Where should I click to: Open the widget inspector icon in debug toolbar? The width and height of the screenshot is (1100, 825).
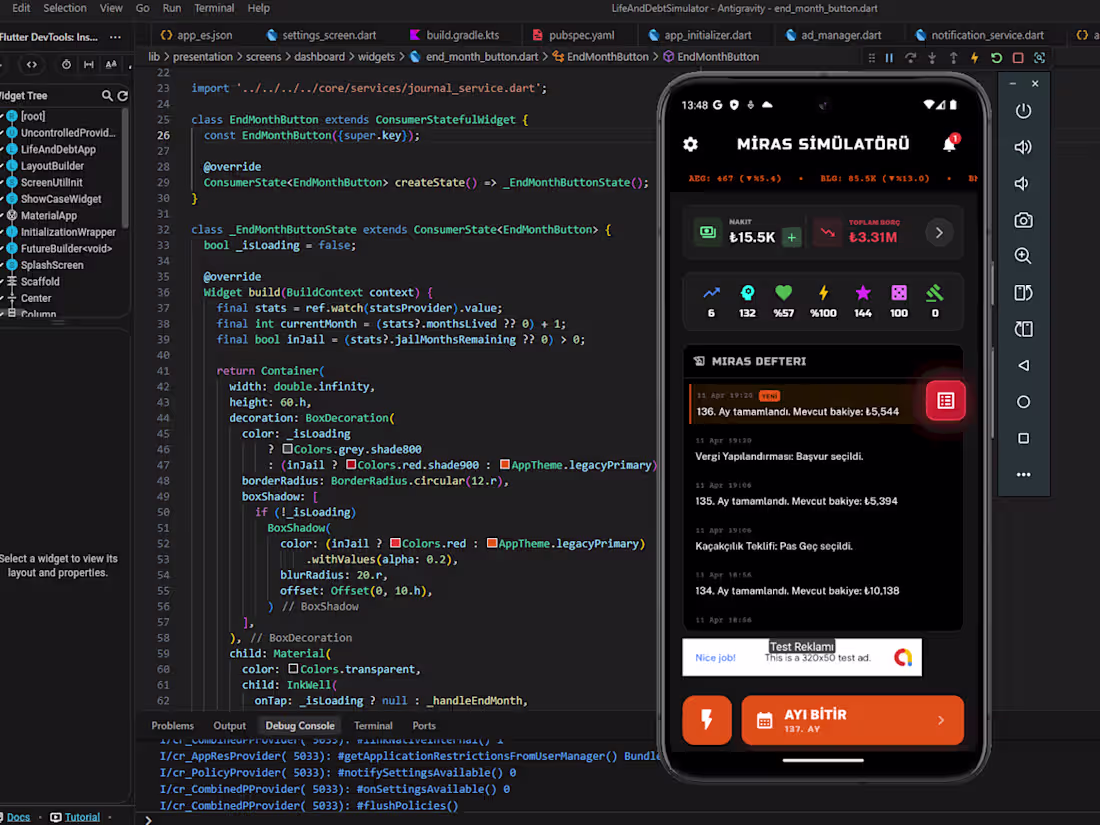pyautogui.click(x=1040, y=58)
